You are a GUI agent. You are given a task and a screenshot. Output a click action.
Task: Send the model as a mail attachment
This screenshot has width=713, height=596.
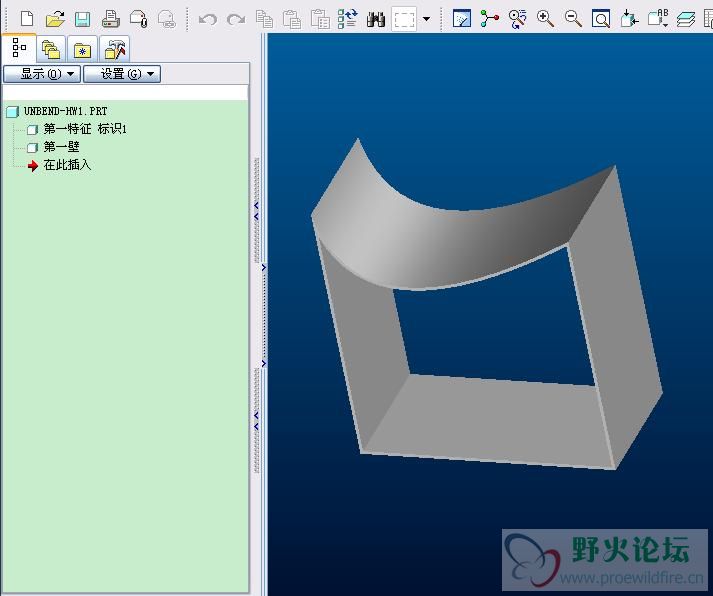[x=139, y=19]
